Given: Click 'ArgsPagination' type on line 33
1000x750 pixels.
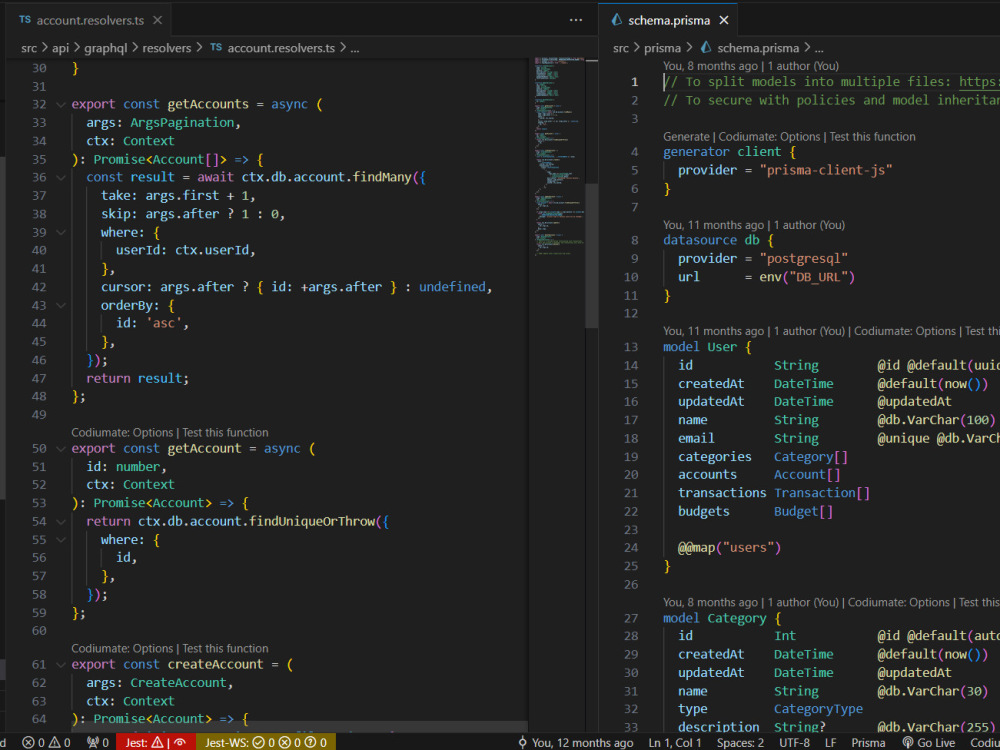Looking at the screenshot, I should click(x=182, y=122).
